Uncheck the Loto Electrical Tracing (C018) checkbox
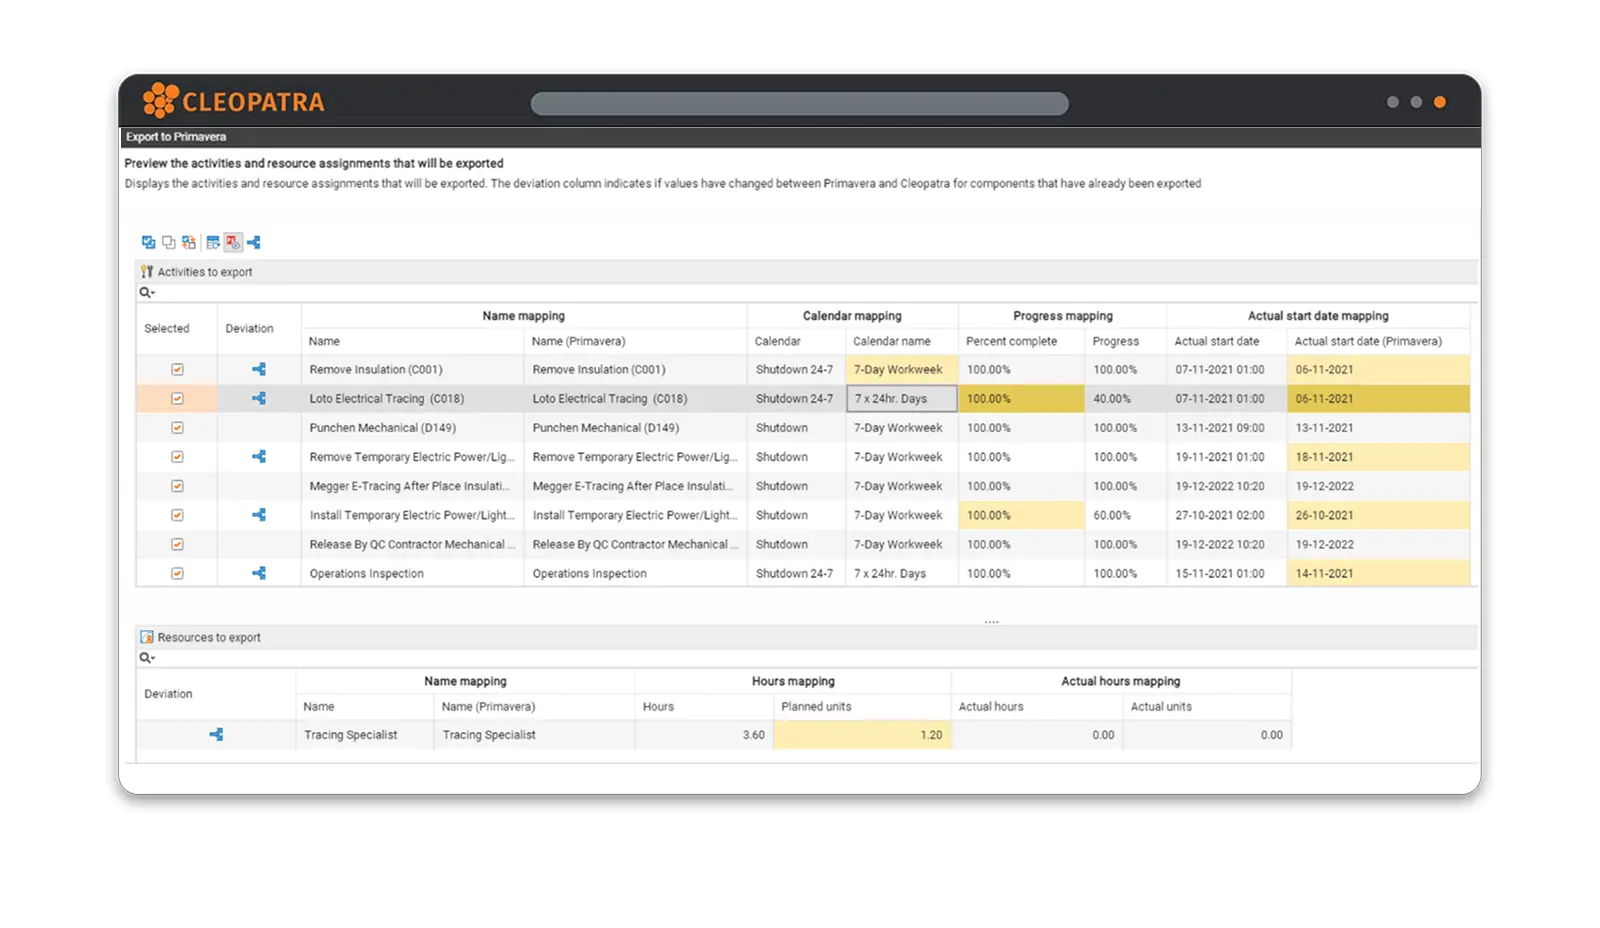The height and width of the screenshot is (928, 1600). 177,398
